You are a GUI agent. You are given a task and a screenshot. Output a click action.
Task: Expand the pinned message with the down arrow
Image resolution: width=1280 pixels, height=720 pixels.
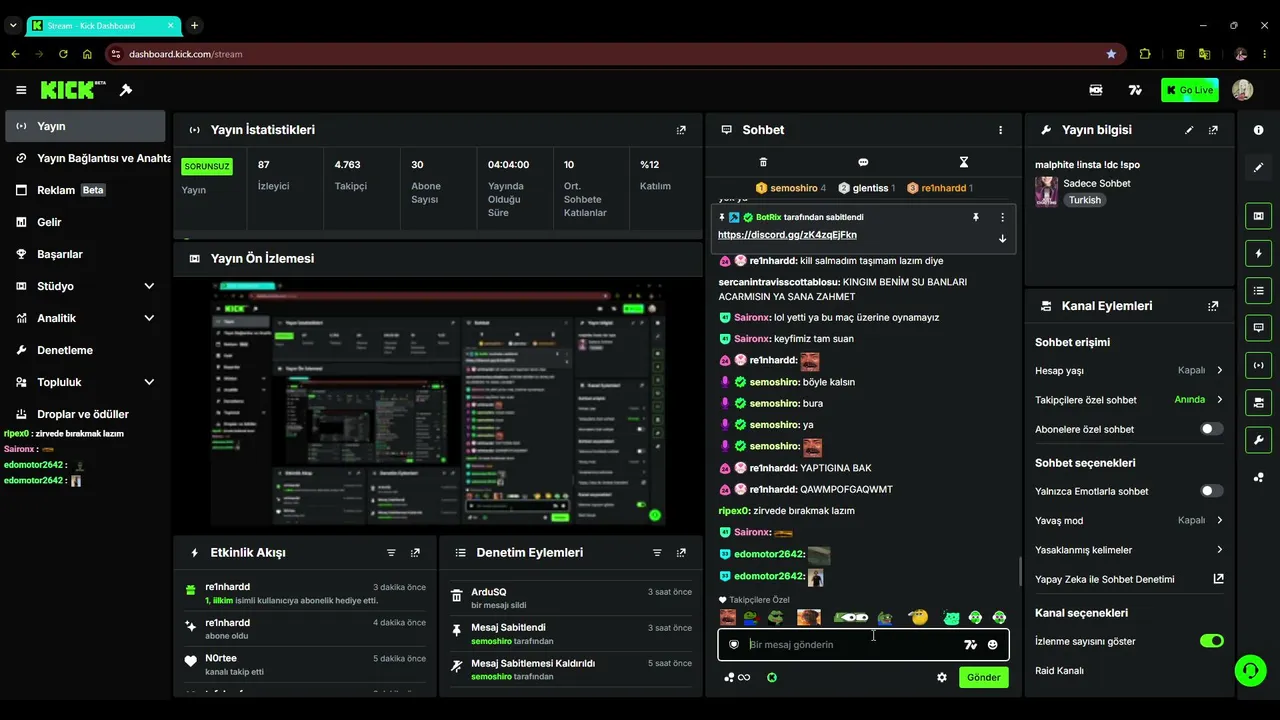(x=1002, y=238)
